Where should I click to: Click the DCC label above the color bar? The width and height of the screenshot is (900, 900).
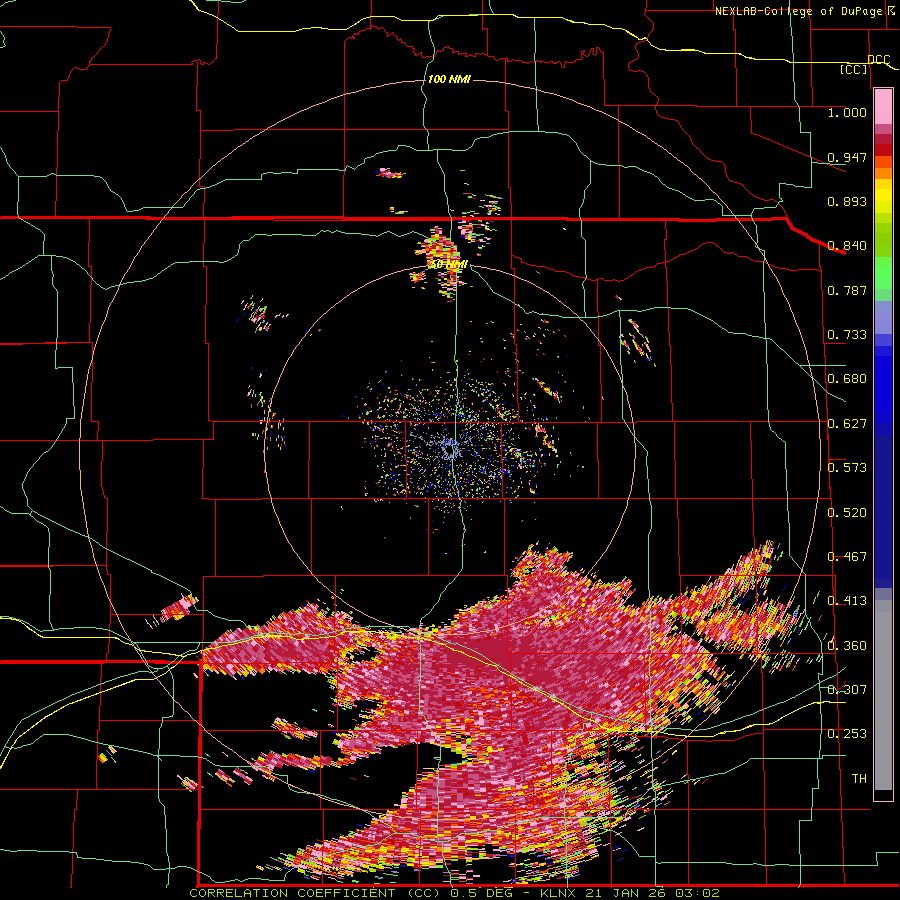coord(878,60)
